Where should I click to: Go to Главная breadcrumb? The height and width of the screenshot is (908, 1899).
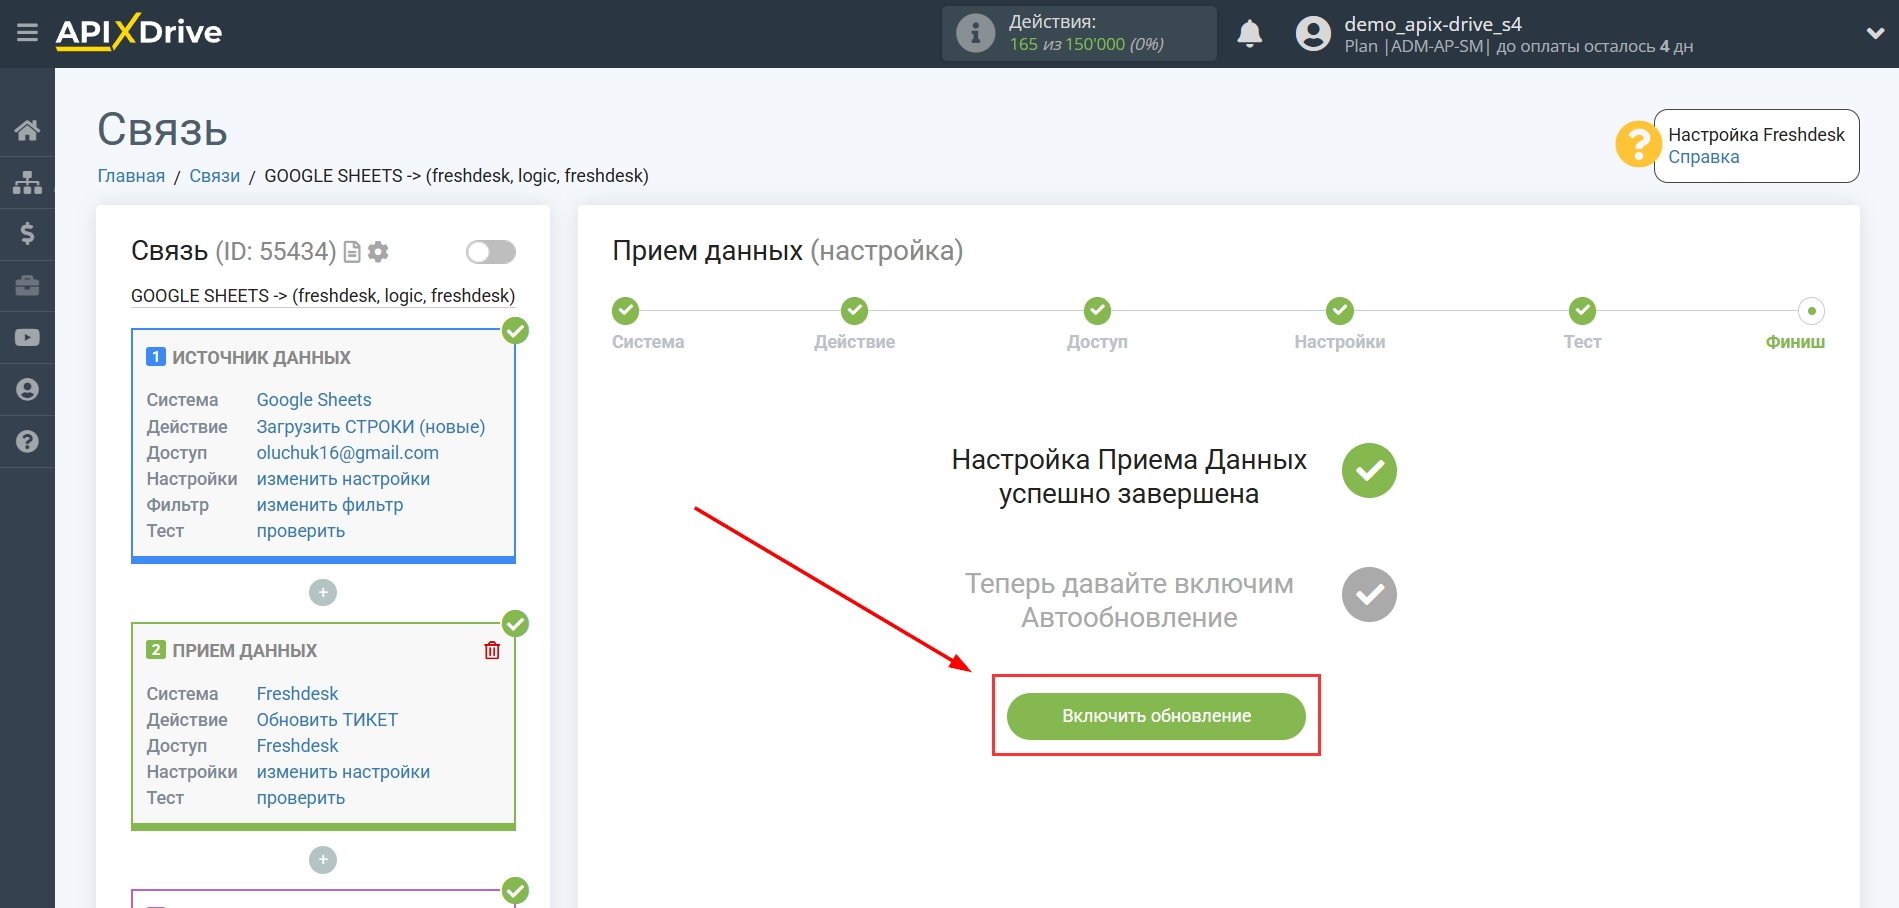131,176
